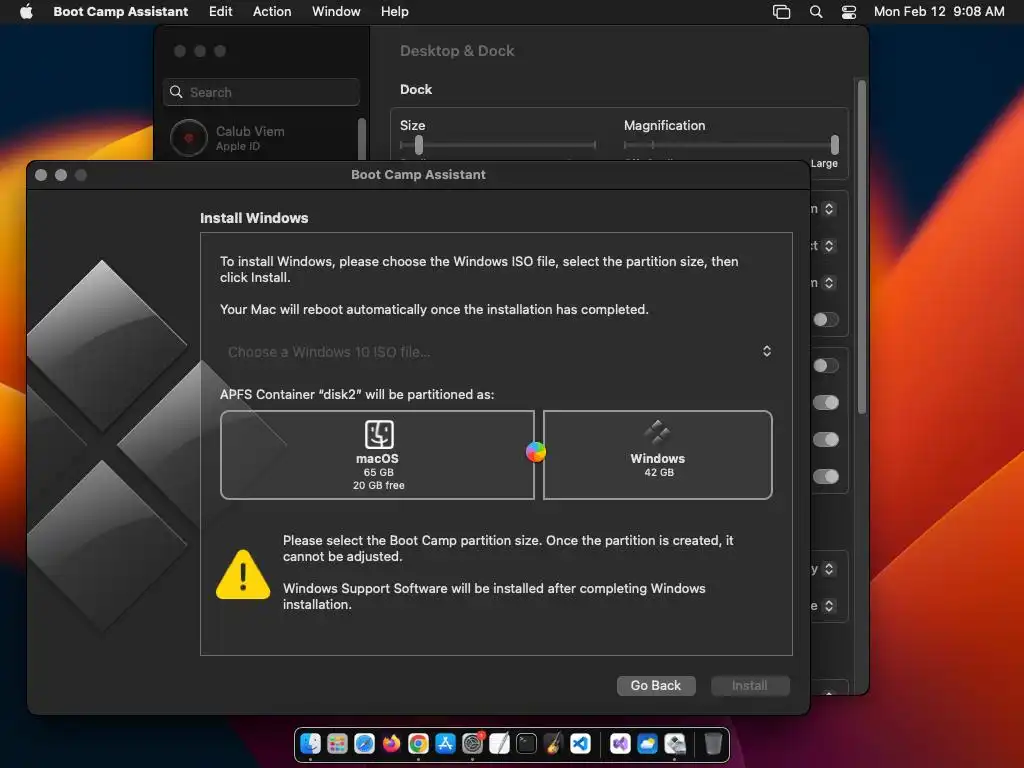Click the System Settings sidebar scrollbar

[362, 139]
